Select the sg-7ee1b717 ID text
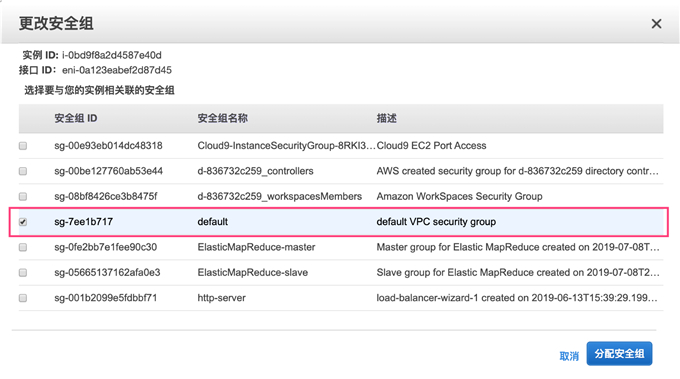 [83, 222]
